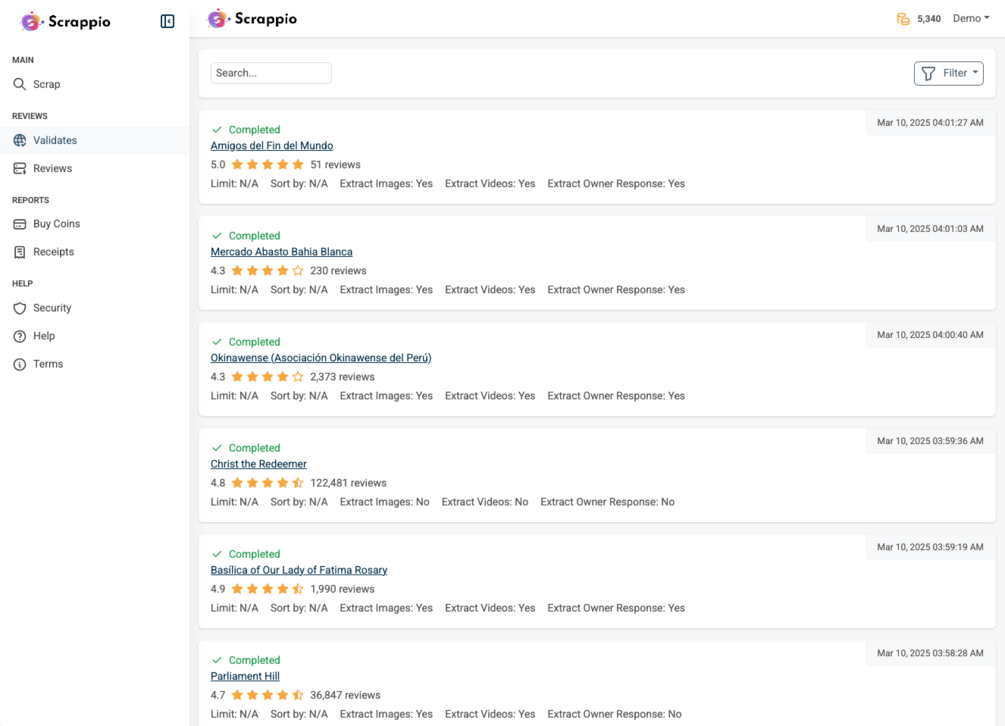Click the timestamp Mar 10, 2025 04:01:03 AM
Screen dimensions: 1005x726
930,229
